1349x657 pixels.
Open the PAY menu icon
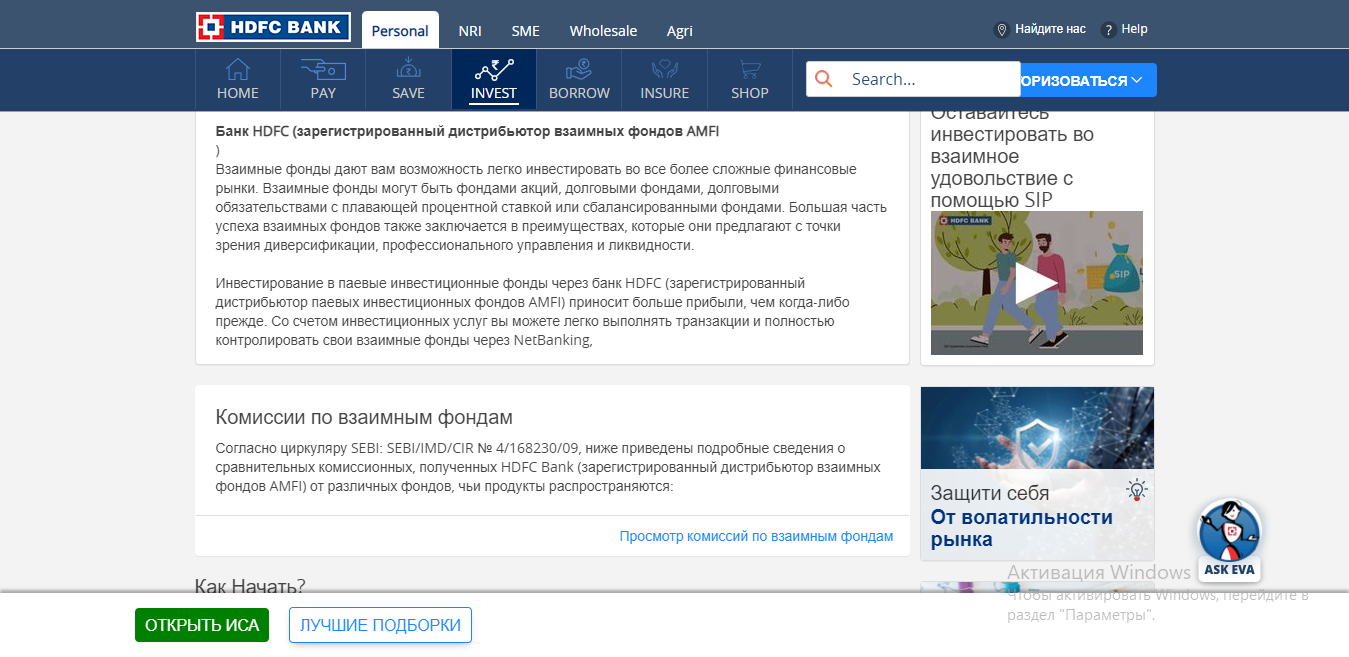point(323,70)
